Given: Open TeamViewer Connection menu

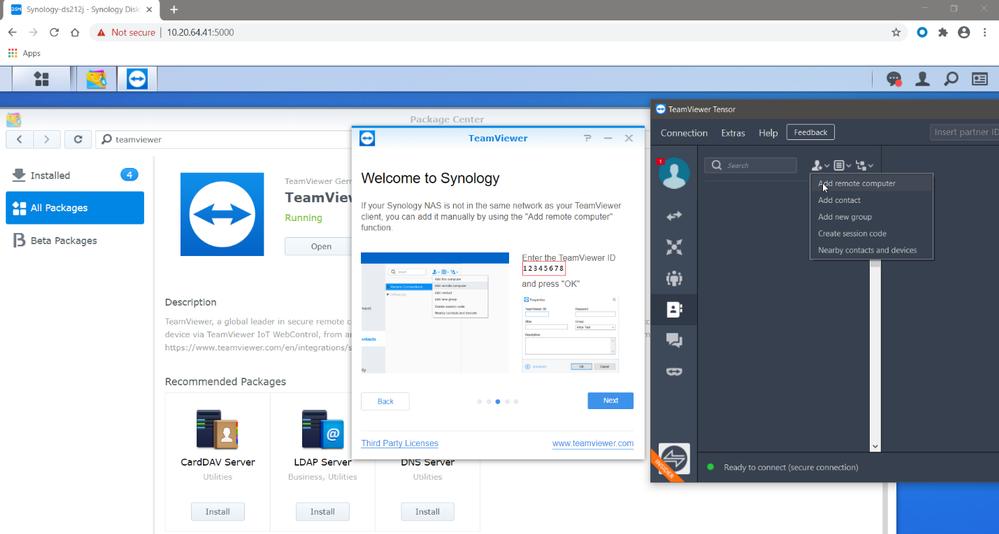Looking at the screenshot, I should pos(684,133).
